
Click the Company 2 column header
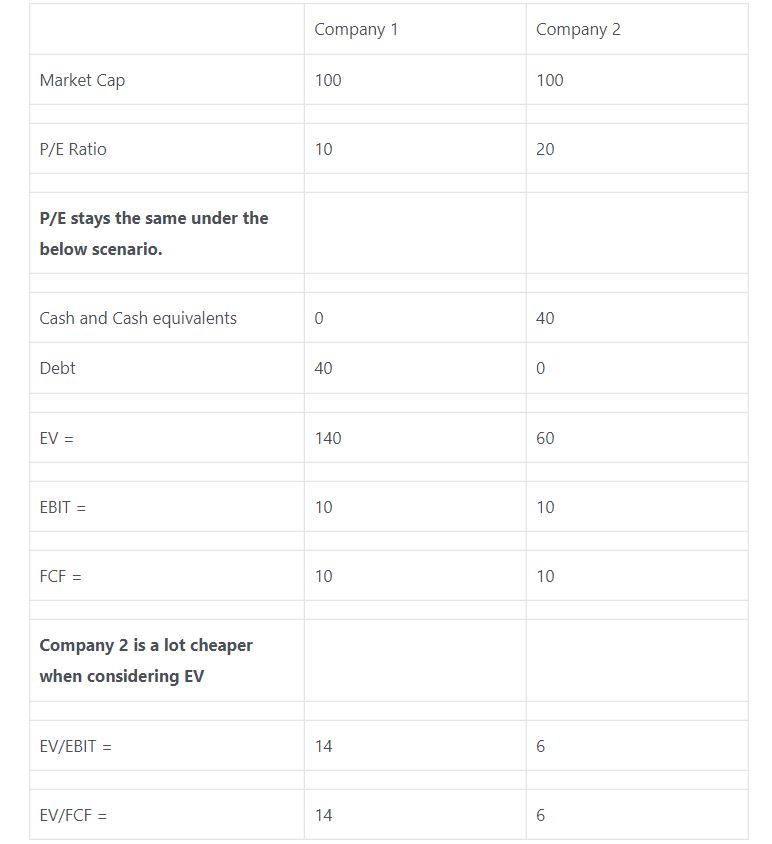578,30
